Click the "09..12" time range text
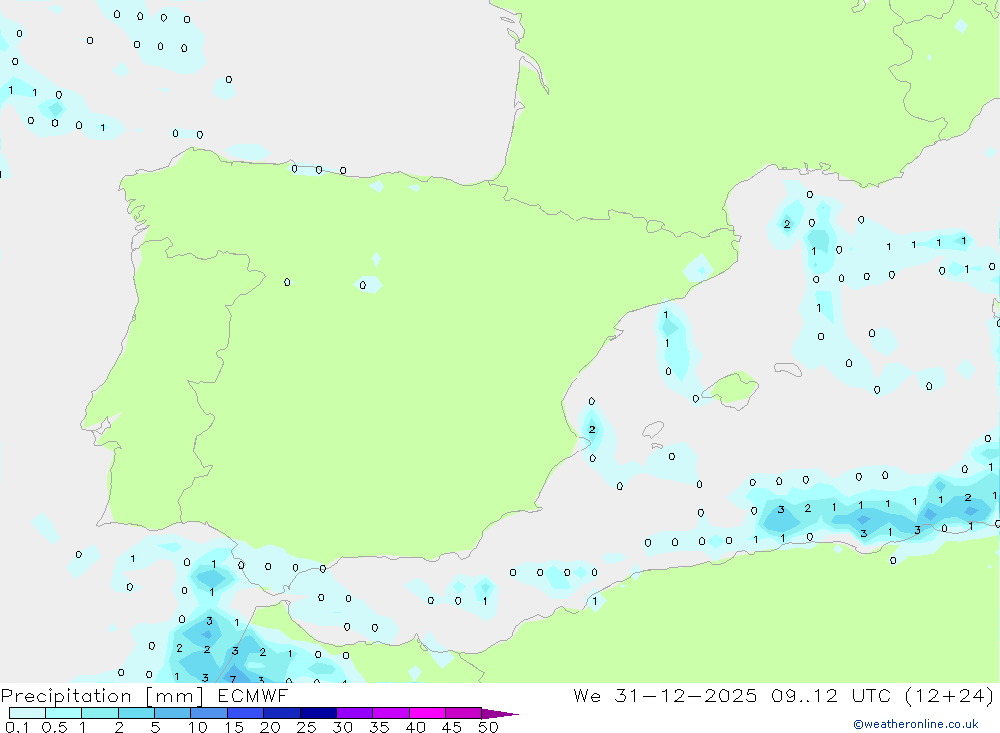1000x733 pixels. click(x=804, y=695)
